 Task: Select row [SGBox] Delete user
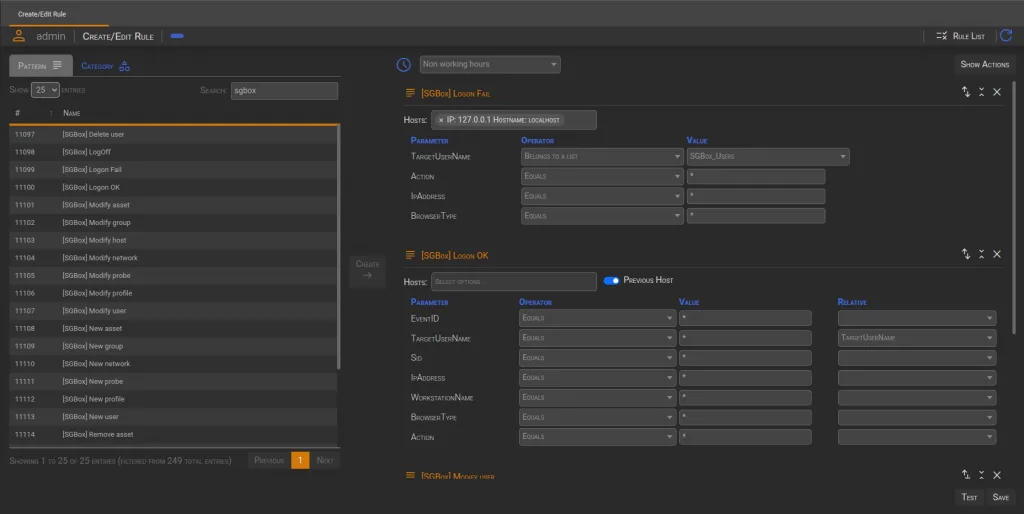click(x=173, y=135)
